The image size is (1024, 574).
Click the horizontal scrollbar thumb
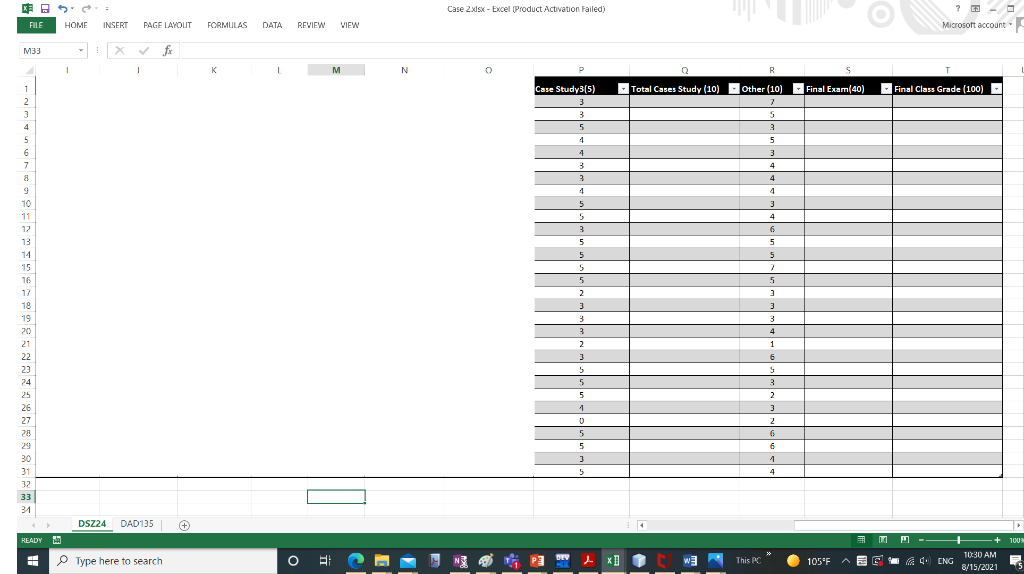[903, 525]
